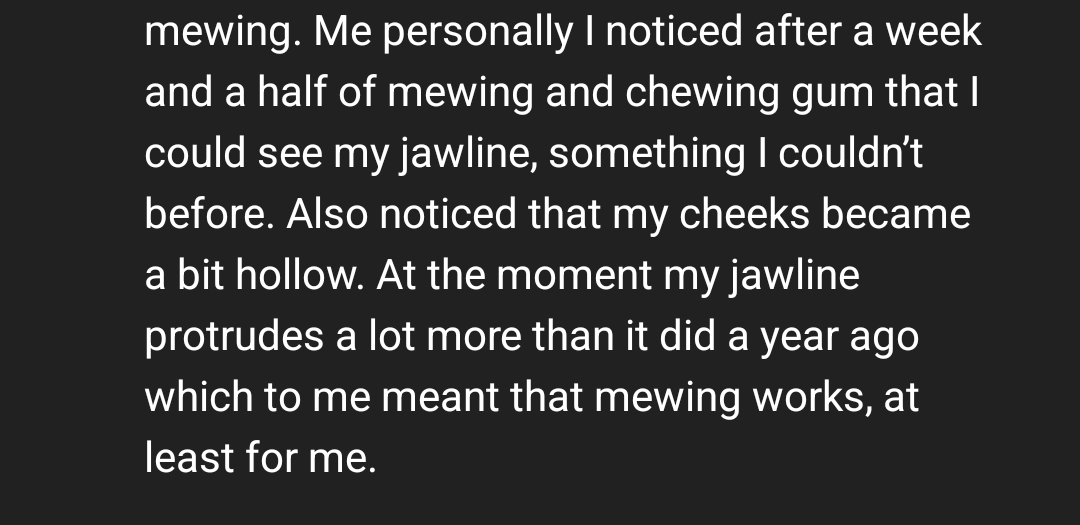Select the word "Also" in the paragraph
Image resolution: width=1080 pixels, height=525 pixels.
click(x=327, y=213)
